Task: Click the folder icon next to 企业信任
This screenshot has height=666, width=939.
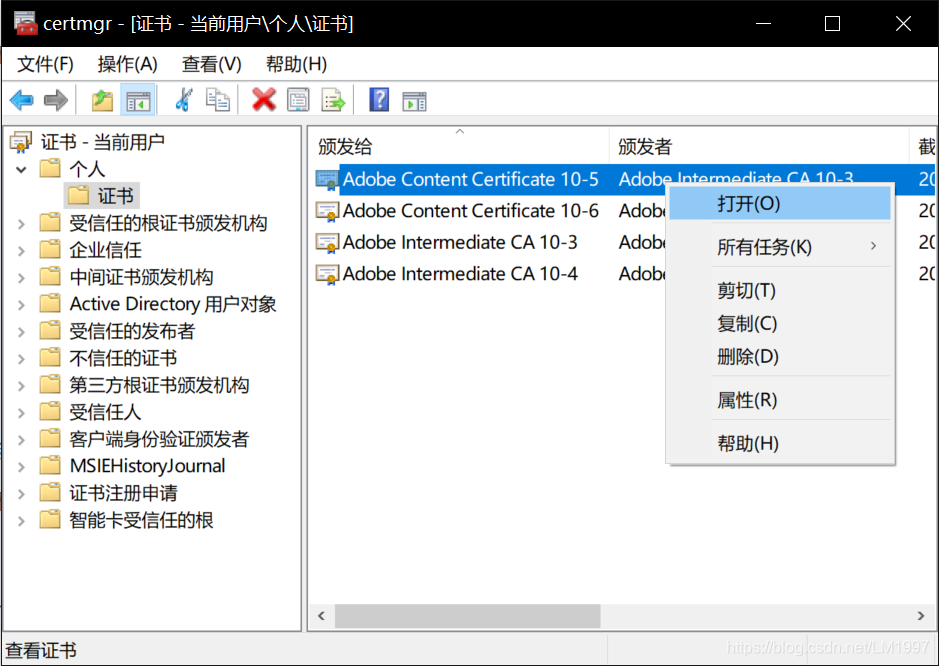Action: pos(50,249)
